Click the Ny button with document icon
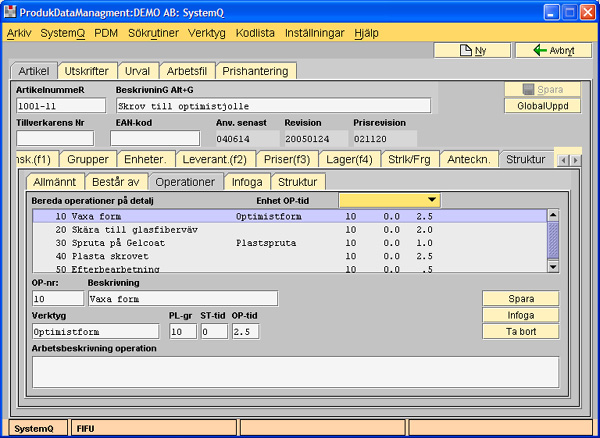 click(472, 50)
